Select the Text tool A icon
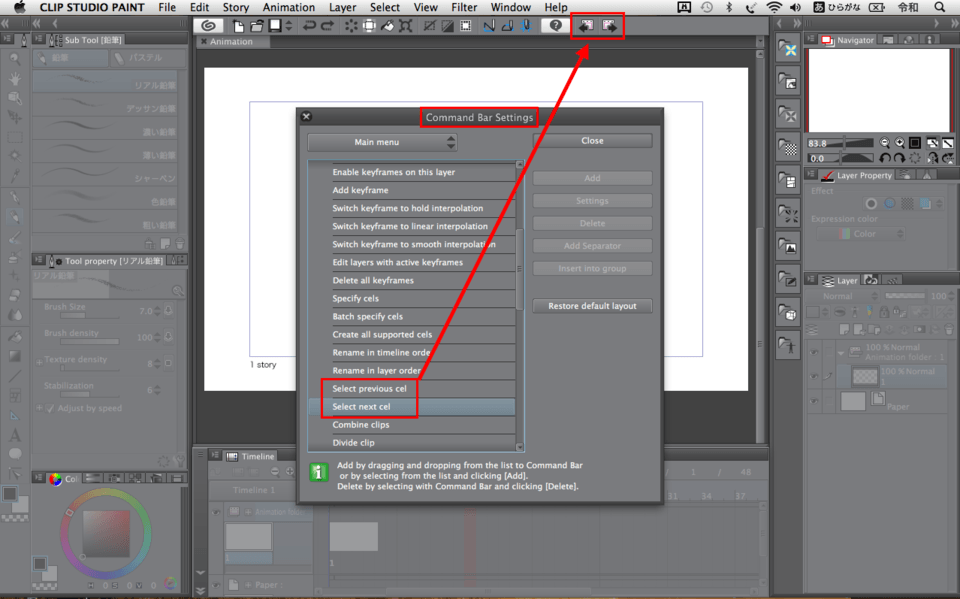This screenshot has height=599, width=960. click(x=15, y=435)
